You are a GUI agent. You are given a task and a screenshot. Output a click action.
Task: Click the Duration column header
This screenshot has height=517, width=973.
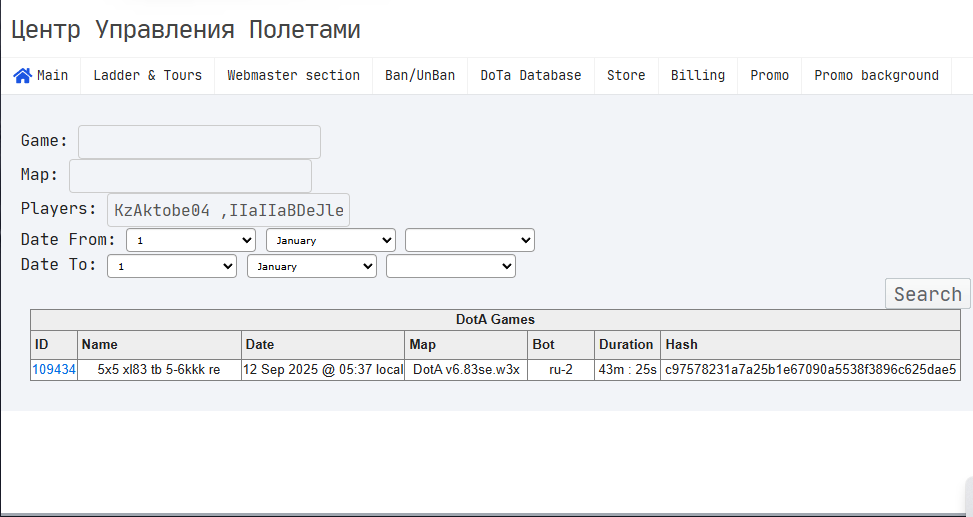tap(626, 344)
